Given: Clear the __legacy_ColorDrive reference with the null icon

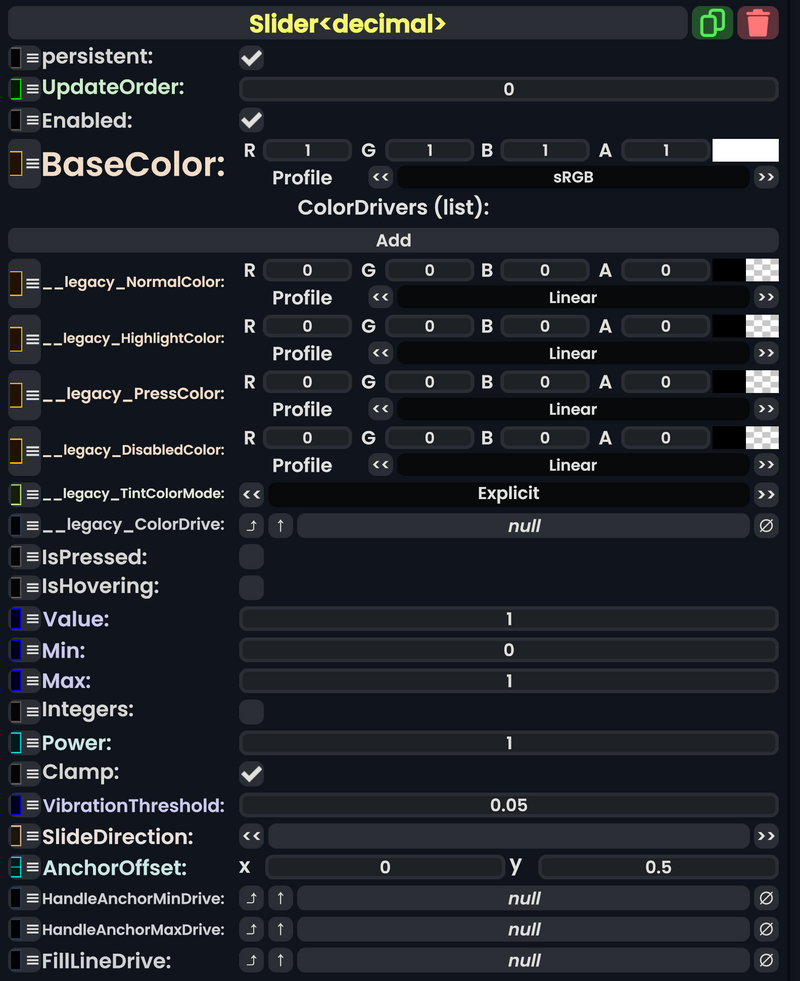Looking at the screenshot, I should tap(766, 525).
